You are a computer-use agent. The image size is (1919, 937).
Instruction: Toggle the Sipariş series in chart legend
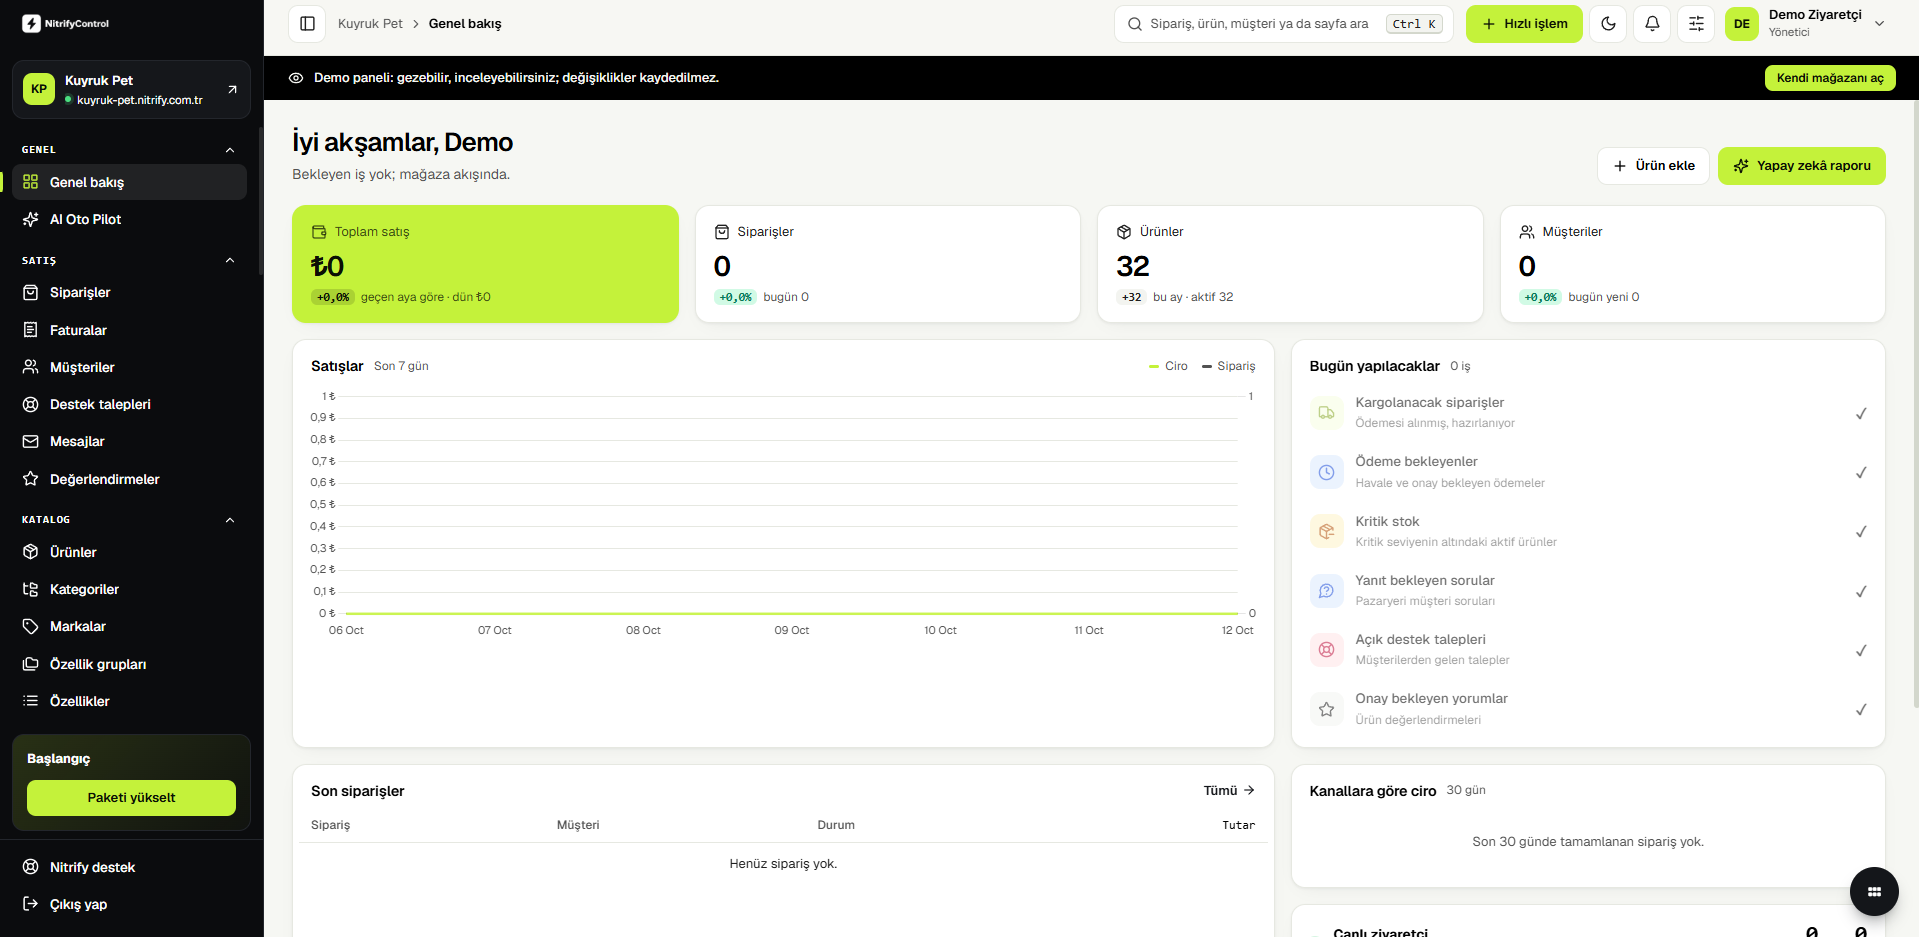[1228, 366]
